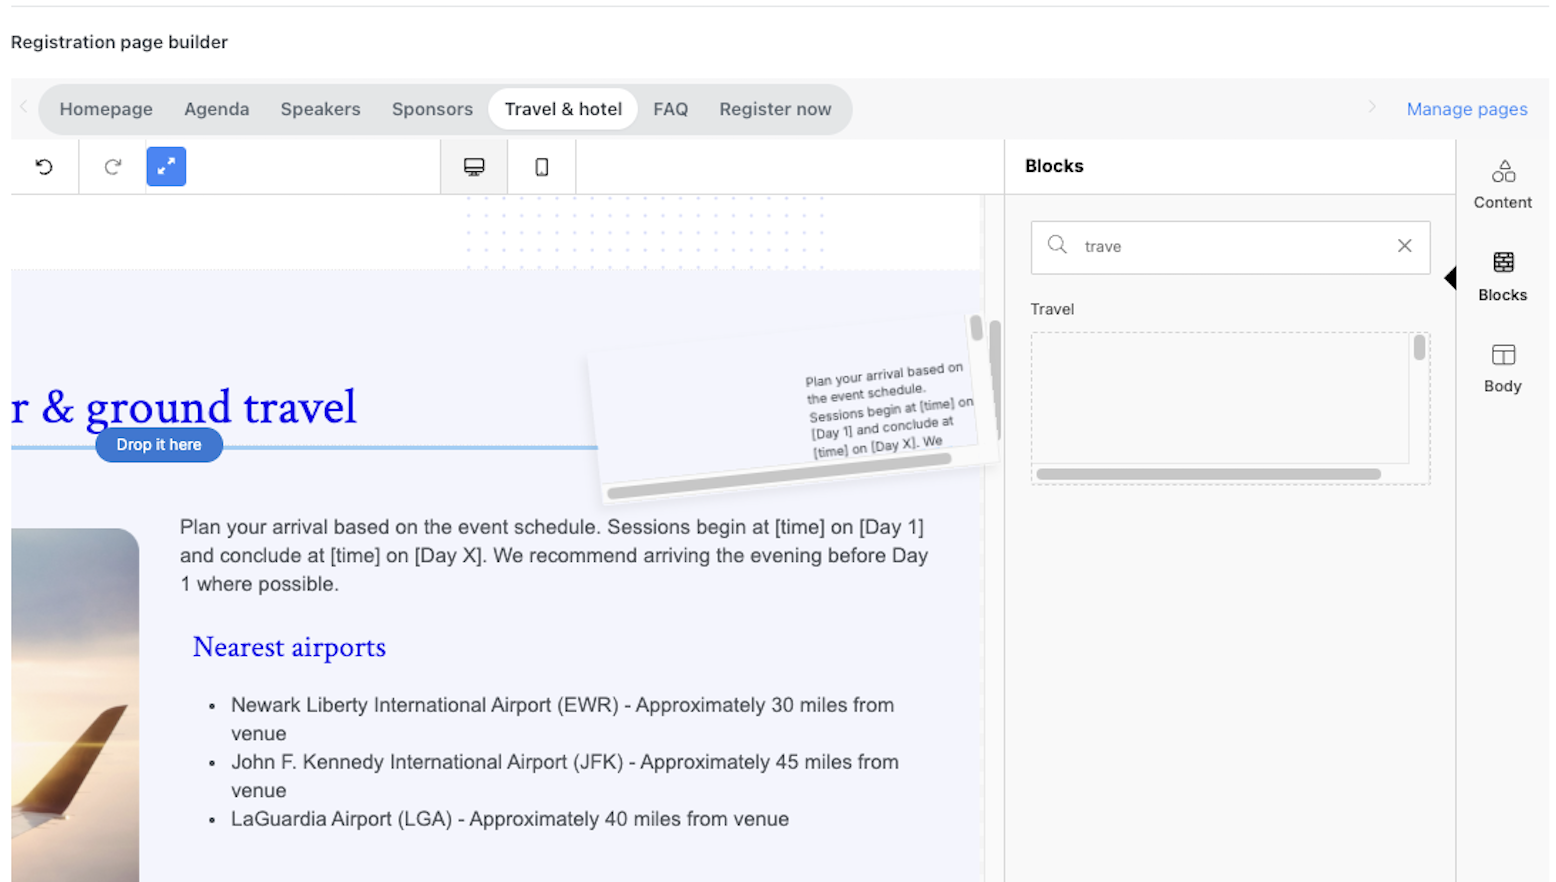Switch to desktop preview mode

[474, 167]
